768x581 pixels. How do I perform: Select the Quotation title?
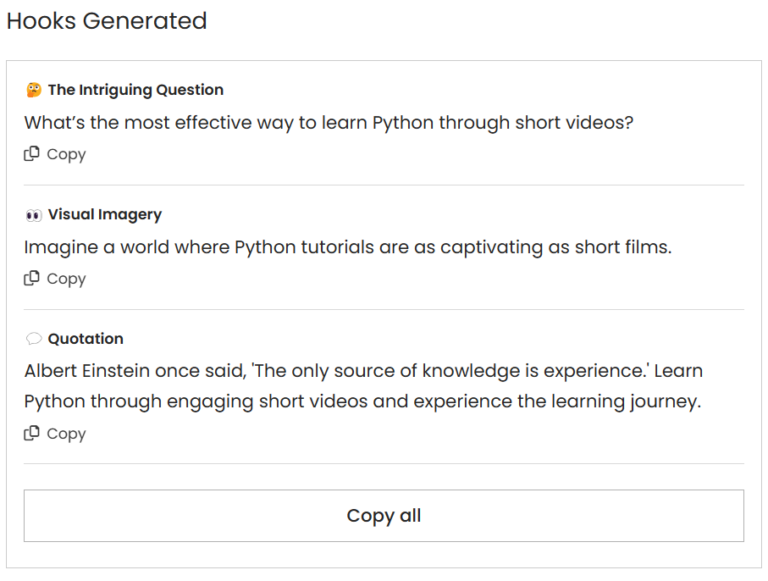[x=86, y=339]
